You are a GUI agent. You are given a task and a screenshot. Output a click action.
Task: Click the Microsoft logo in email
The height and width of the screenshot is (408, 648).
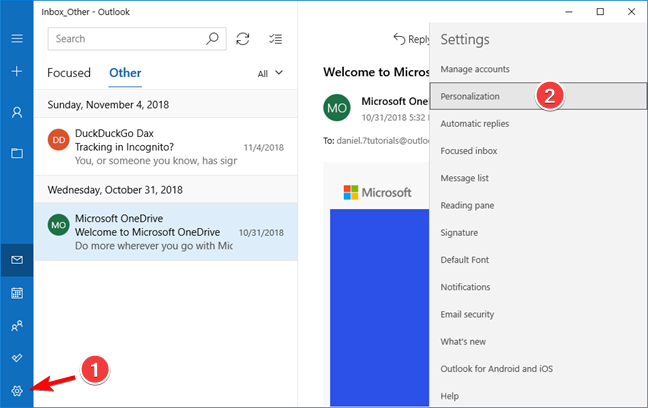(377, 192)
